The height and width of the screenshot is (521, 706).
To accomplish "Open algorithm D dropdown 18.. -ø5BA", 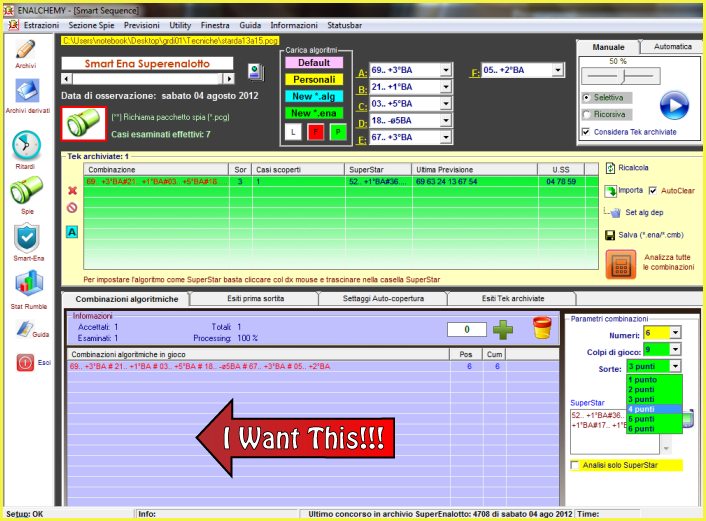I will coord(446,120).
